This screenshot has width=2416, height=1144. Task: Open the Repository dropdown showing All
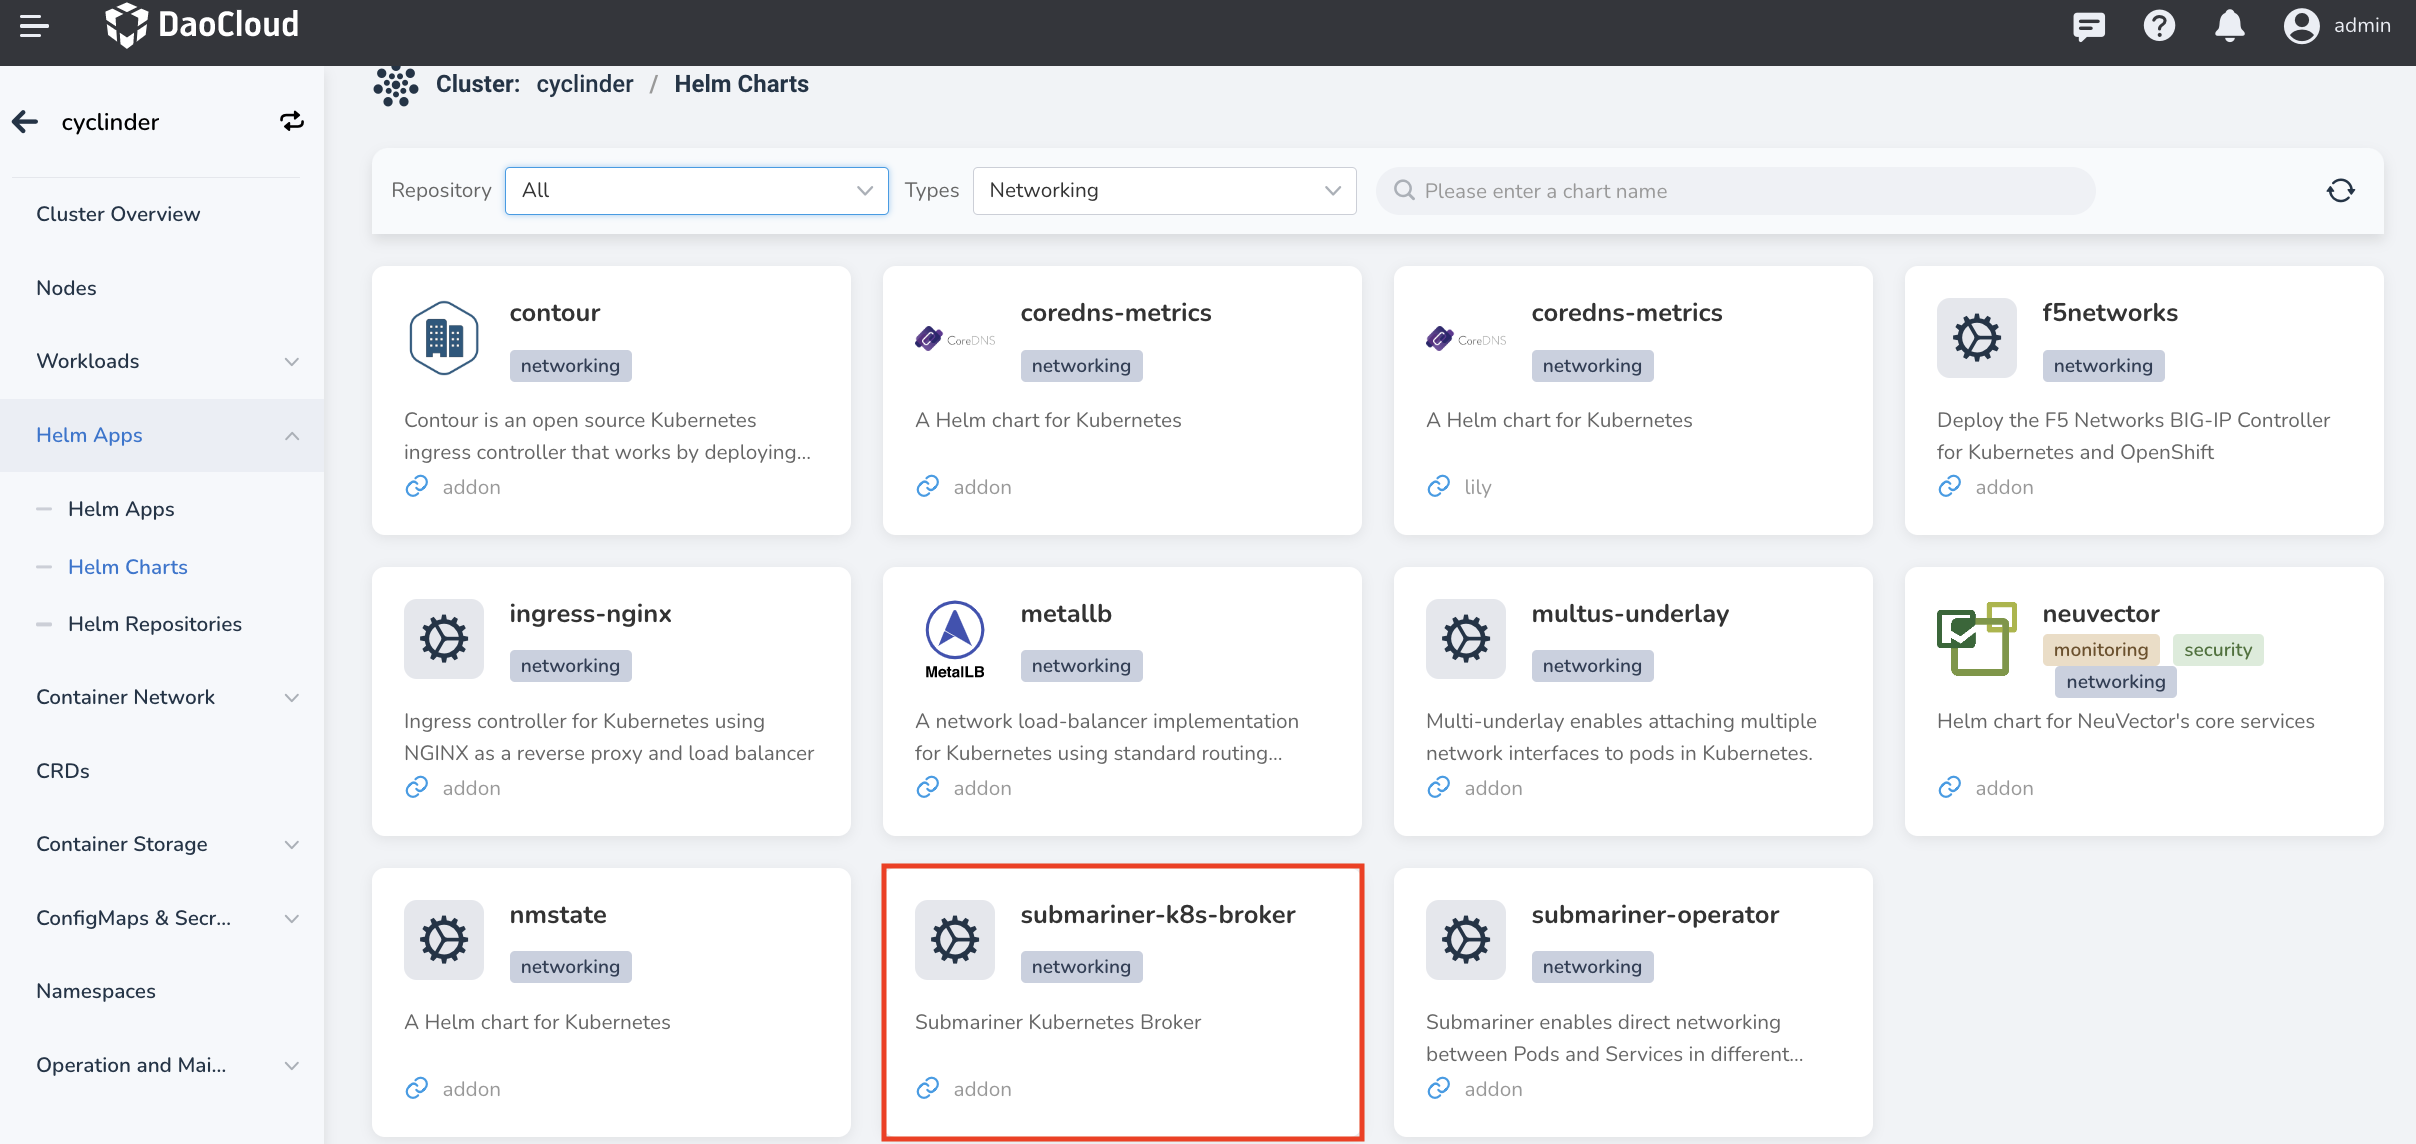(x=697, y=190)
